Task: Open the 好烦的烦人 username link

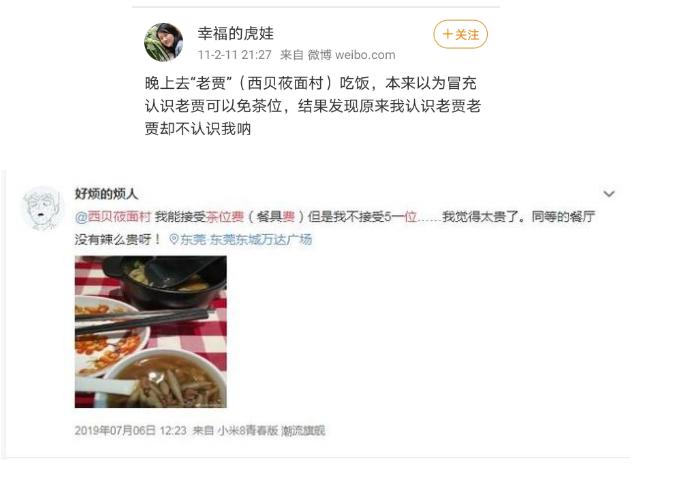Action: pos(106,194)
